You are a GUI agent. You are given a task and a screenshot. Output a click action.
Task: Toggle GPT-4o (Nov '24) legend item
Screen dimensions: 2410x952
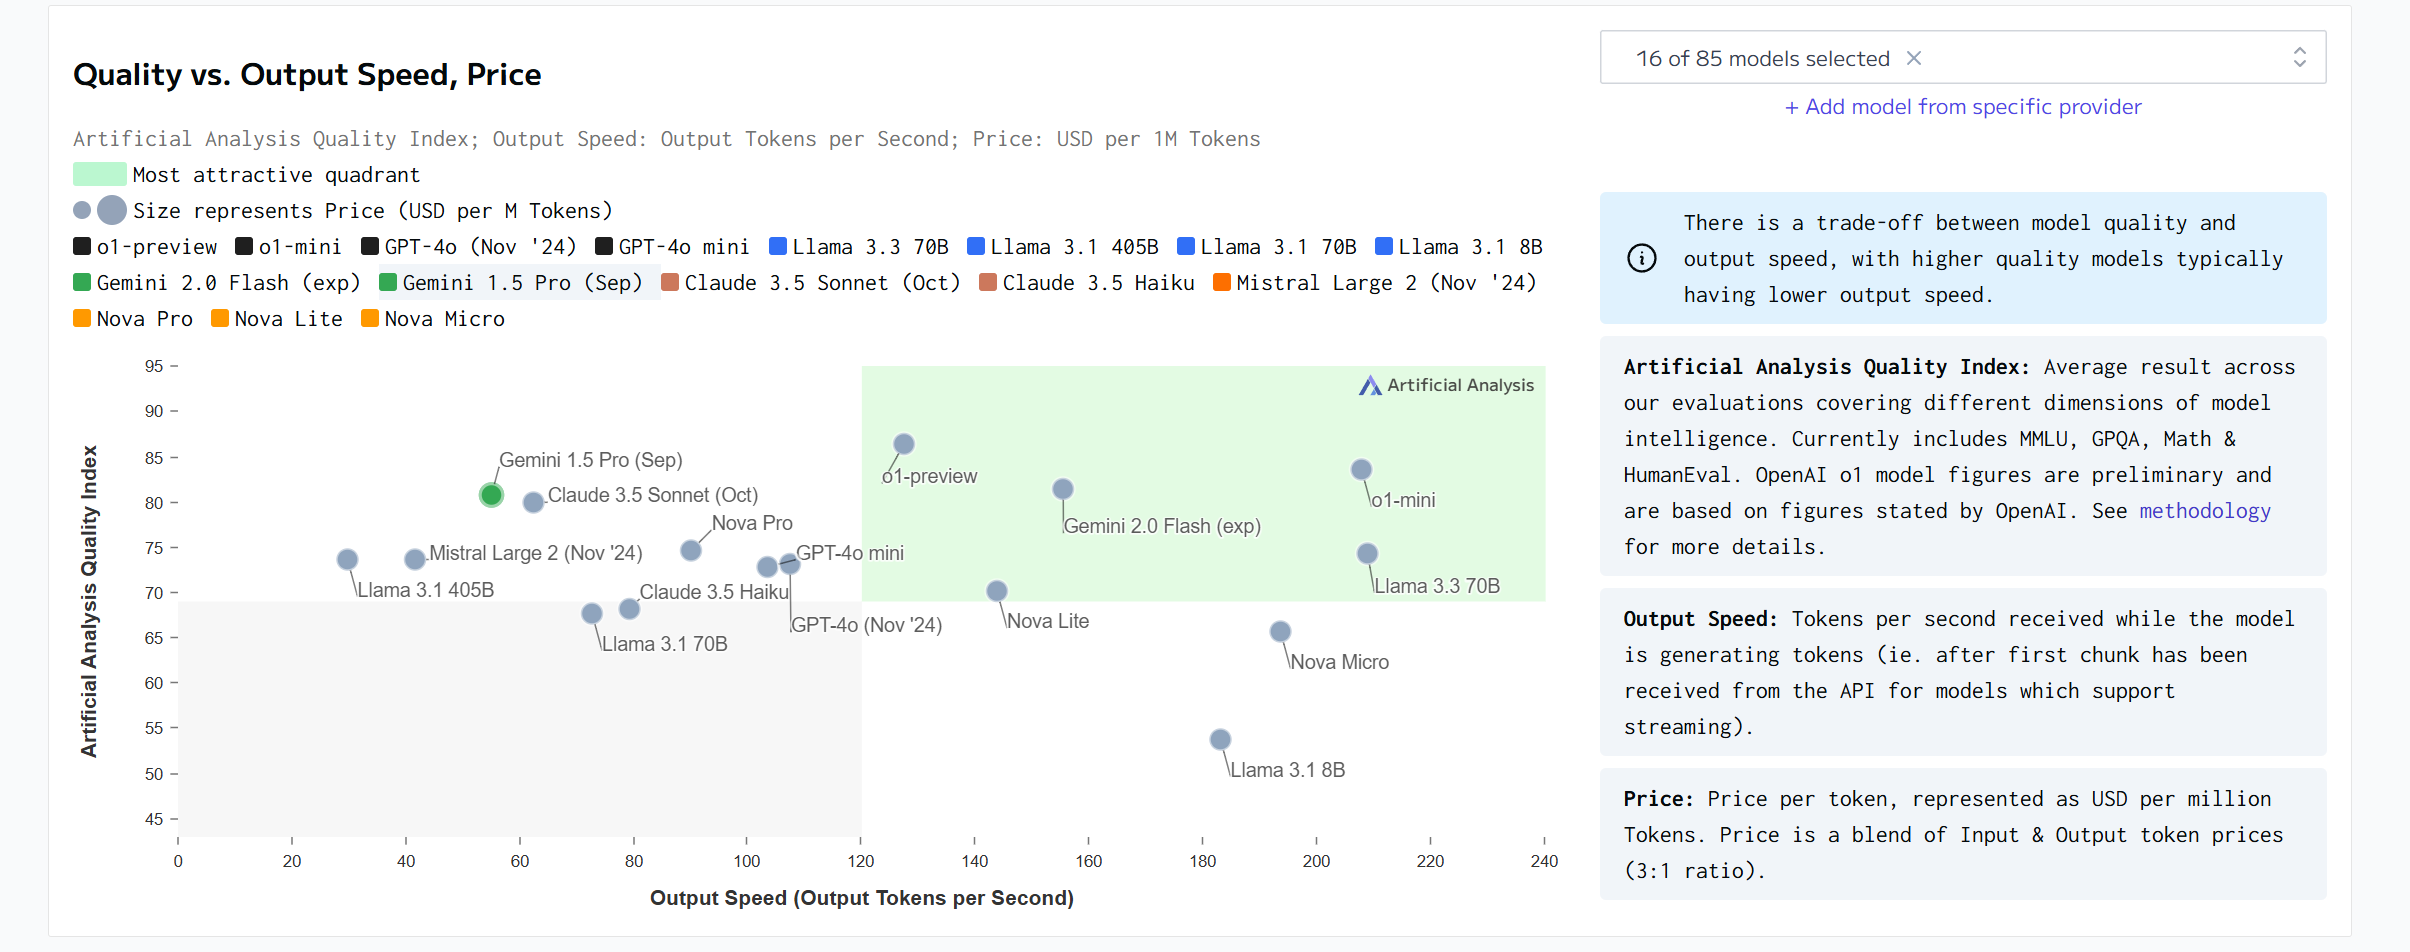469,247
